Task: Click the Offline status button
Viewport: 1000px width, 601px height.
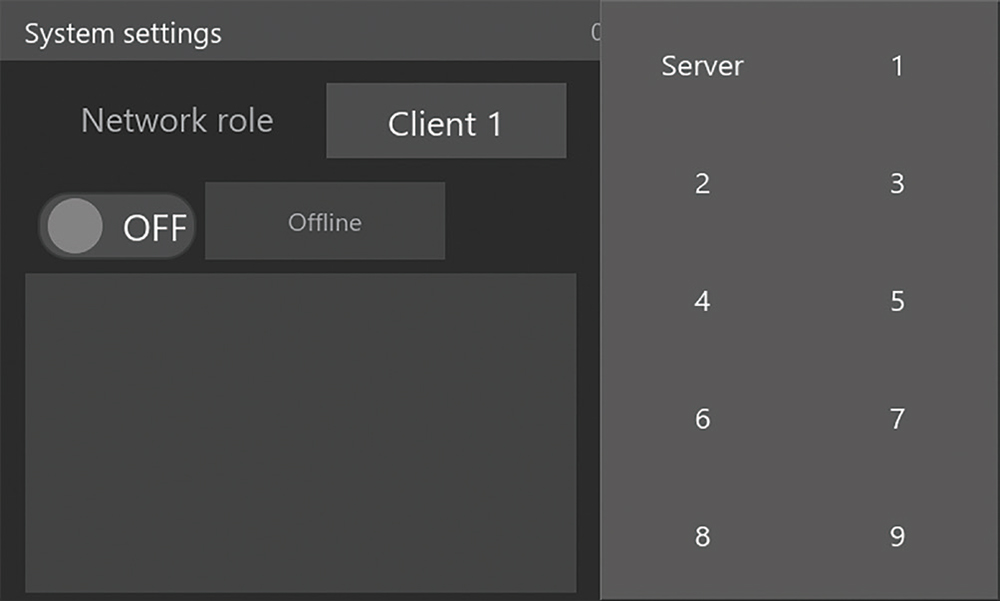Action: tap(325, 222)
